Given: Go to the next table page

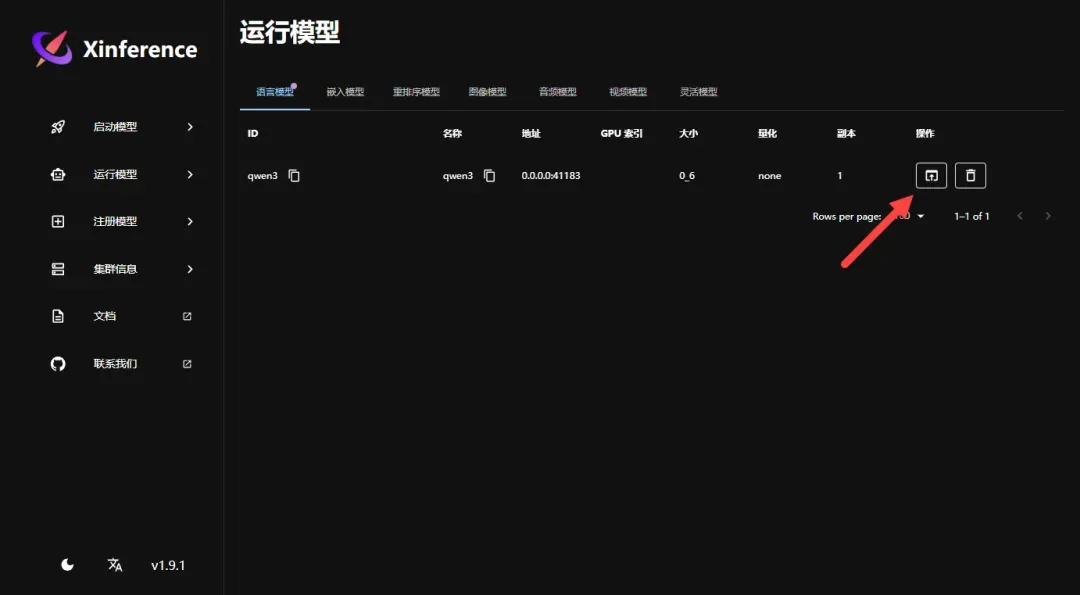Looking at the screenshot, I should point(1048,216).
